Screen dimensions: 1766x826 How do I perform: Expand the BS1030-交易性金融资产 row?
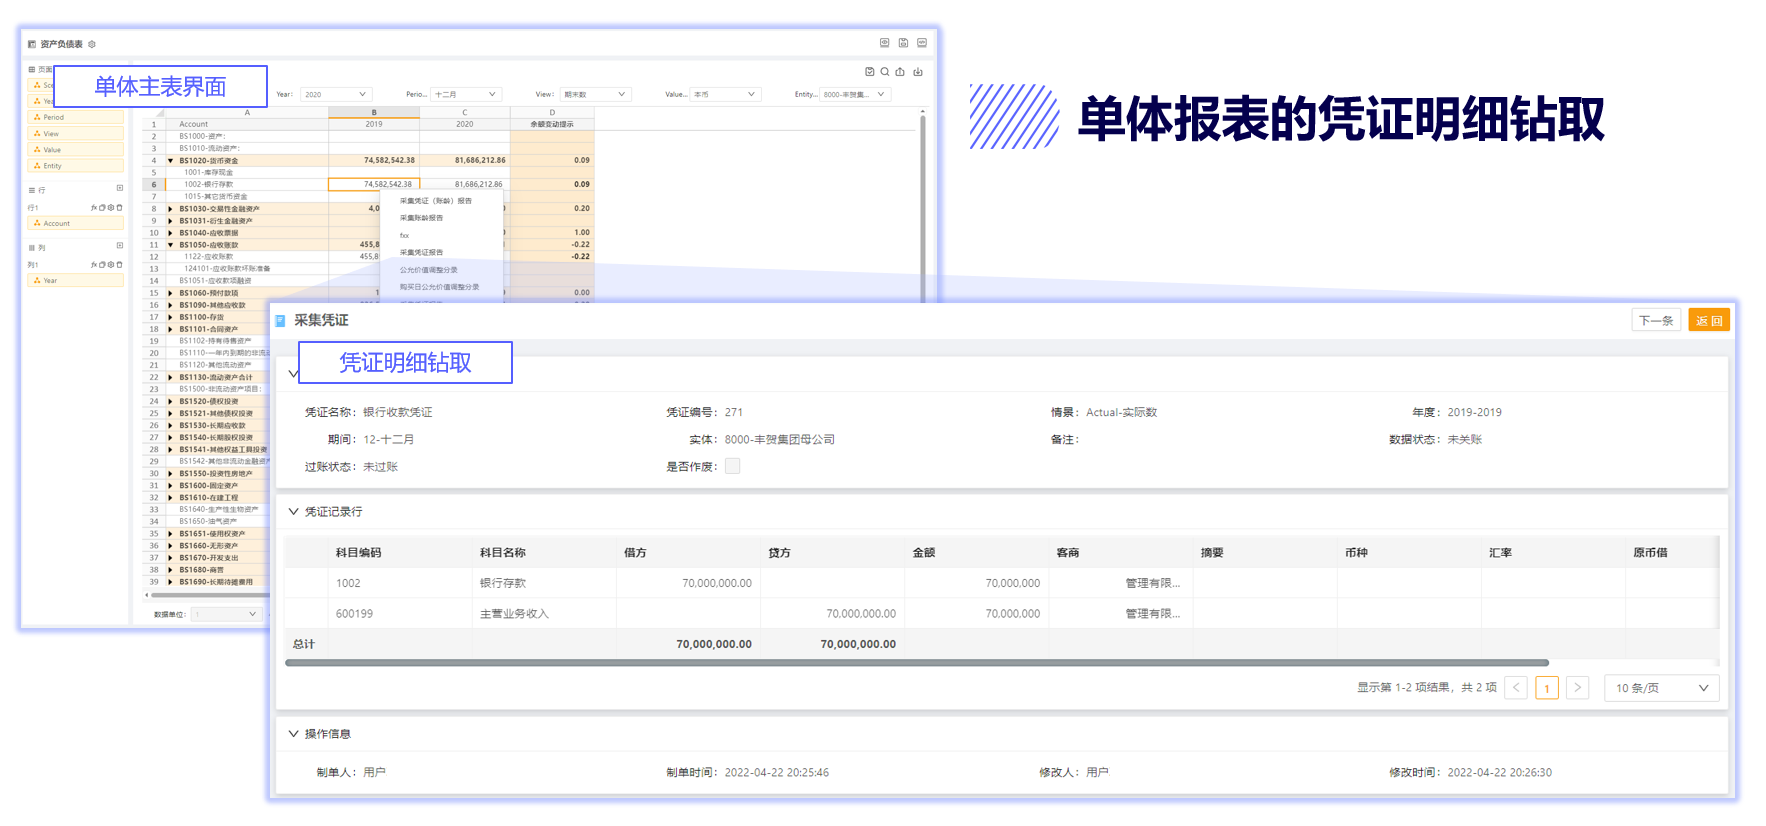click(171, 209)
